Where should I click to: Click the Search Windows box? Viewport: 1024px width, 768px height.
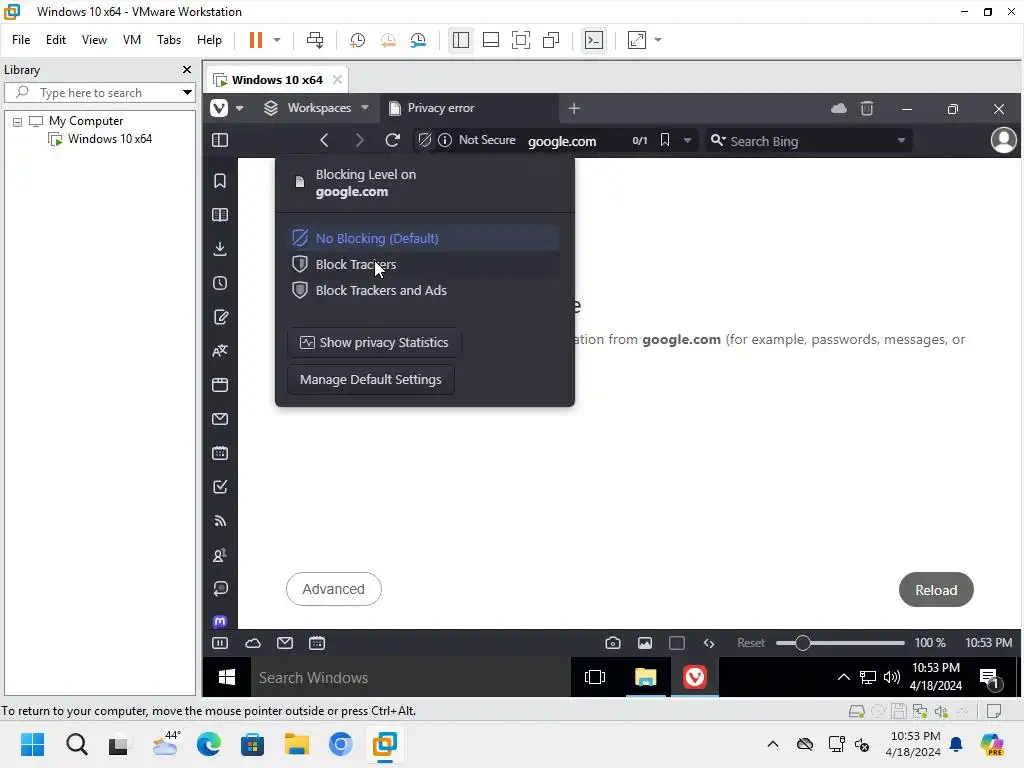[x=411, y=678]
